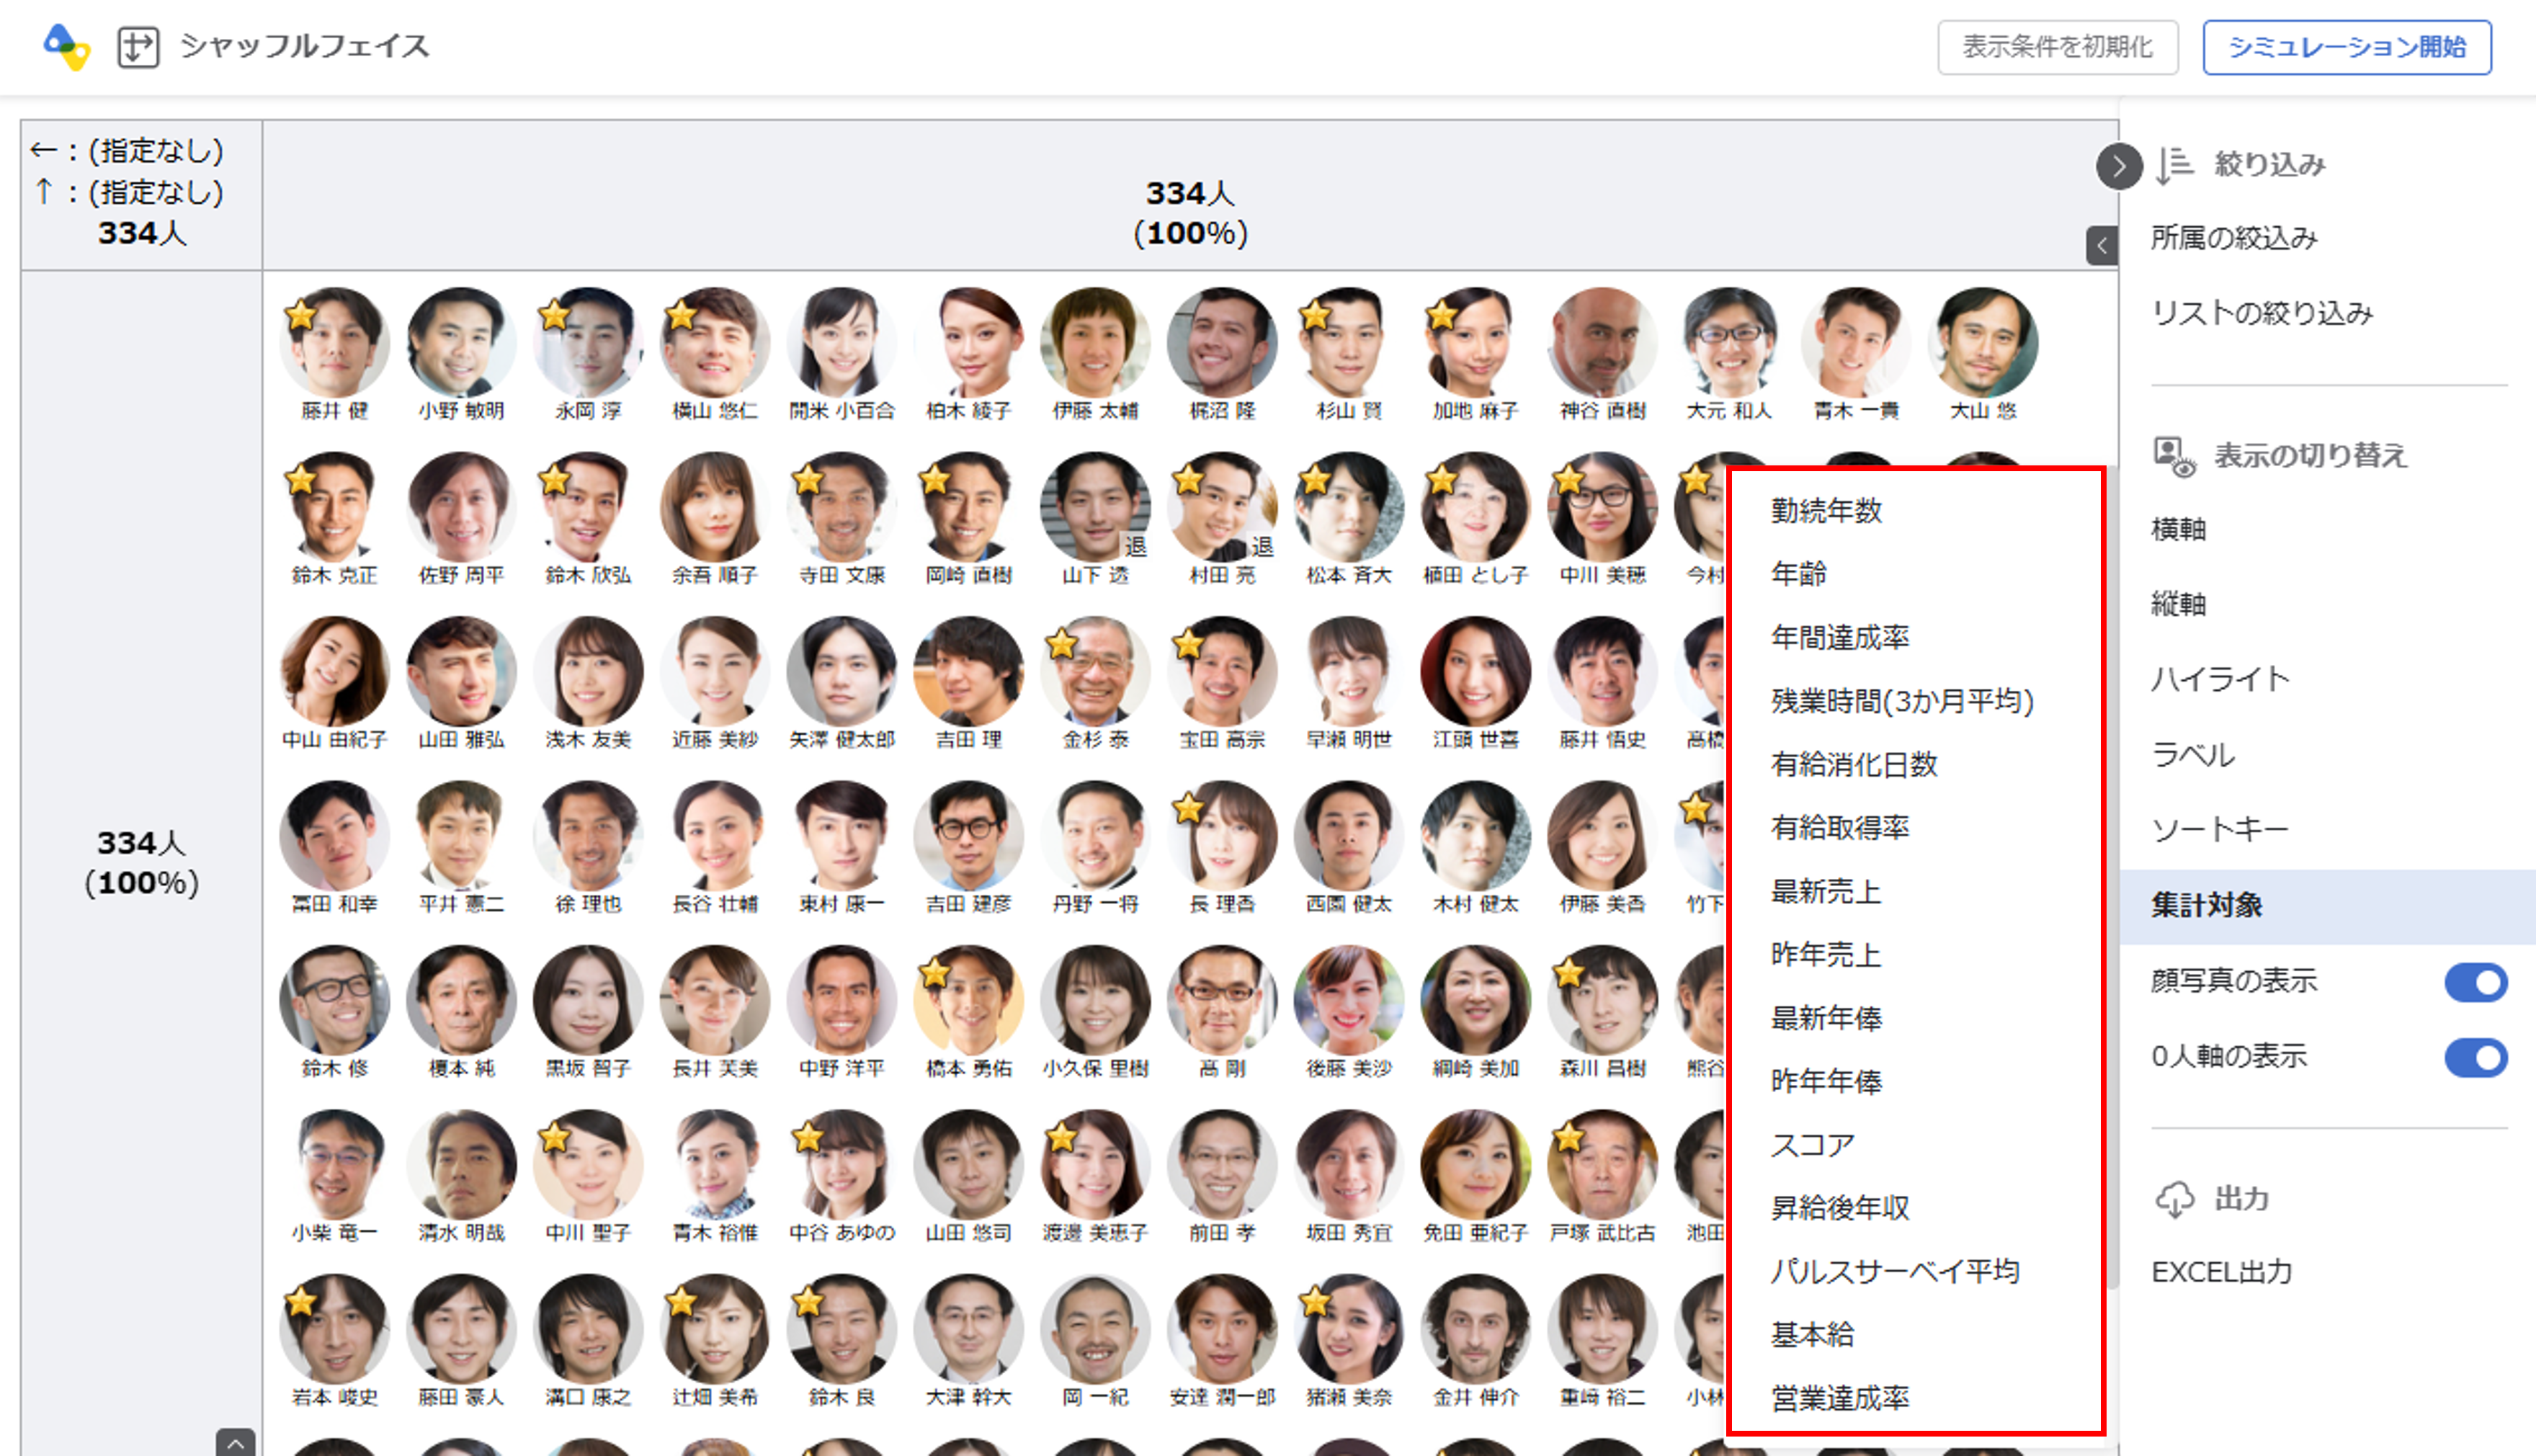Click the face photo of 丹野 一将

(1095, 835)
